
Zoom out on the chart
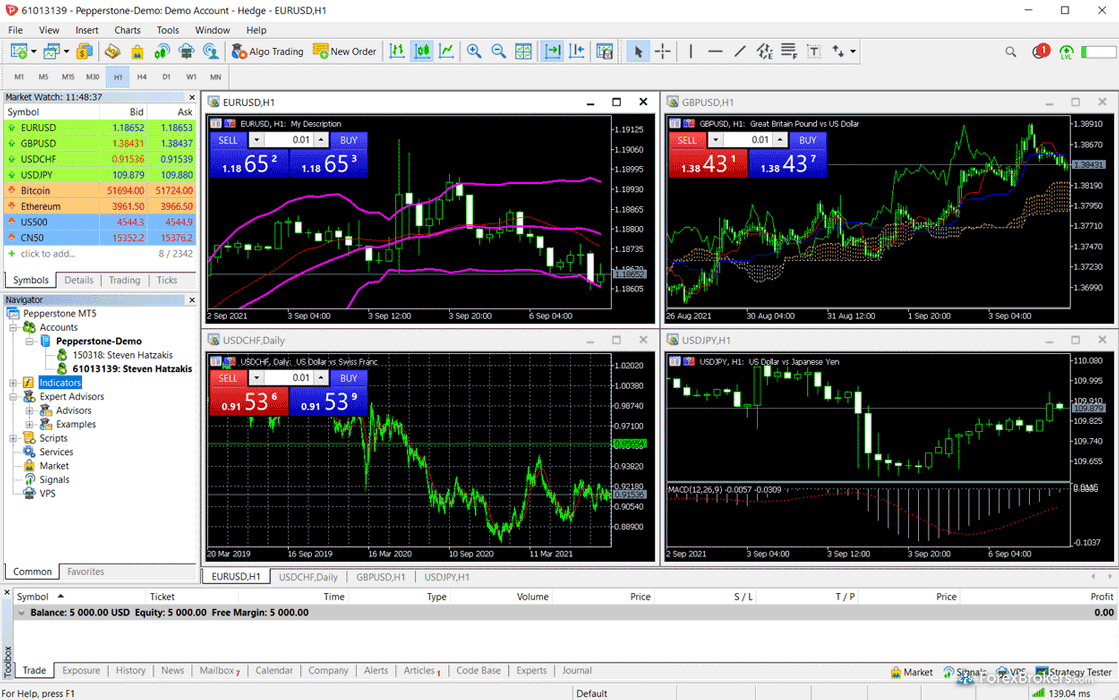(498, 51)
